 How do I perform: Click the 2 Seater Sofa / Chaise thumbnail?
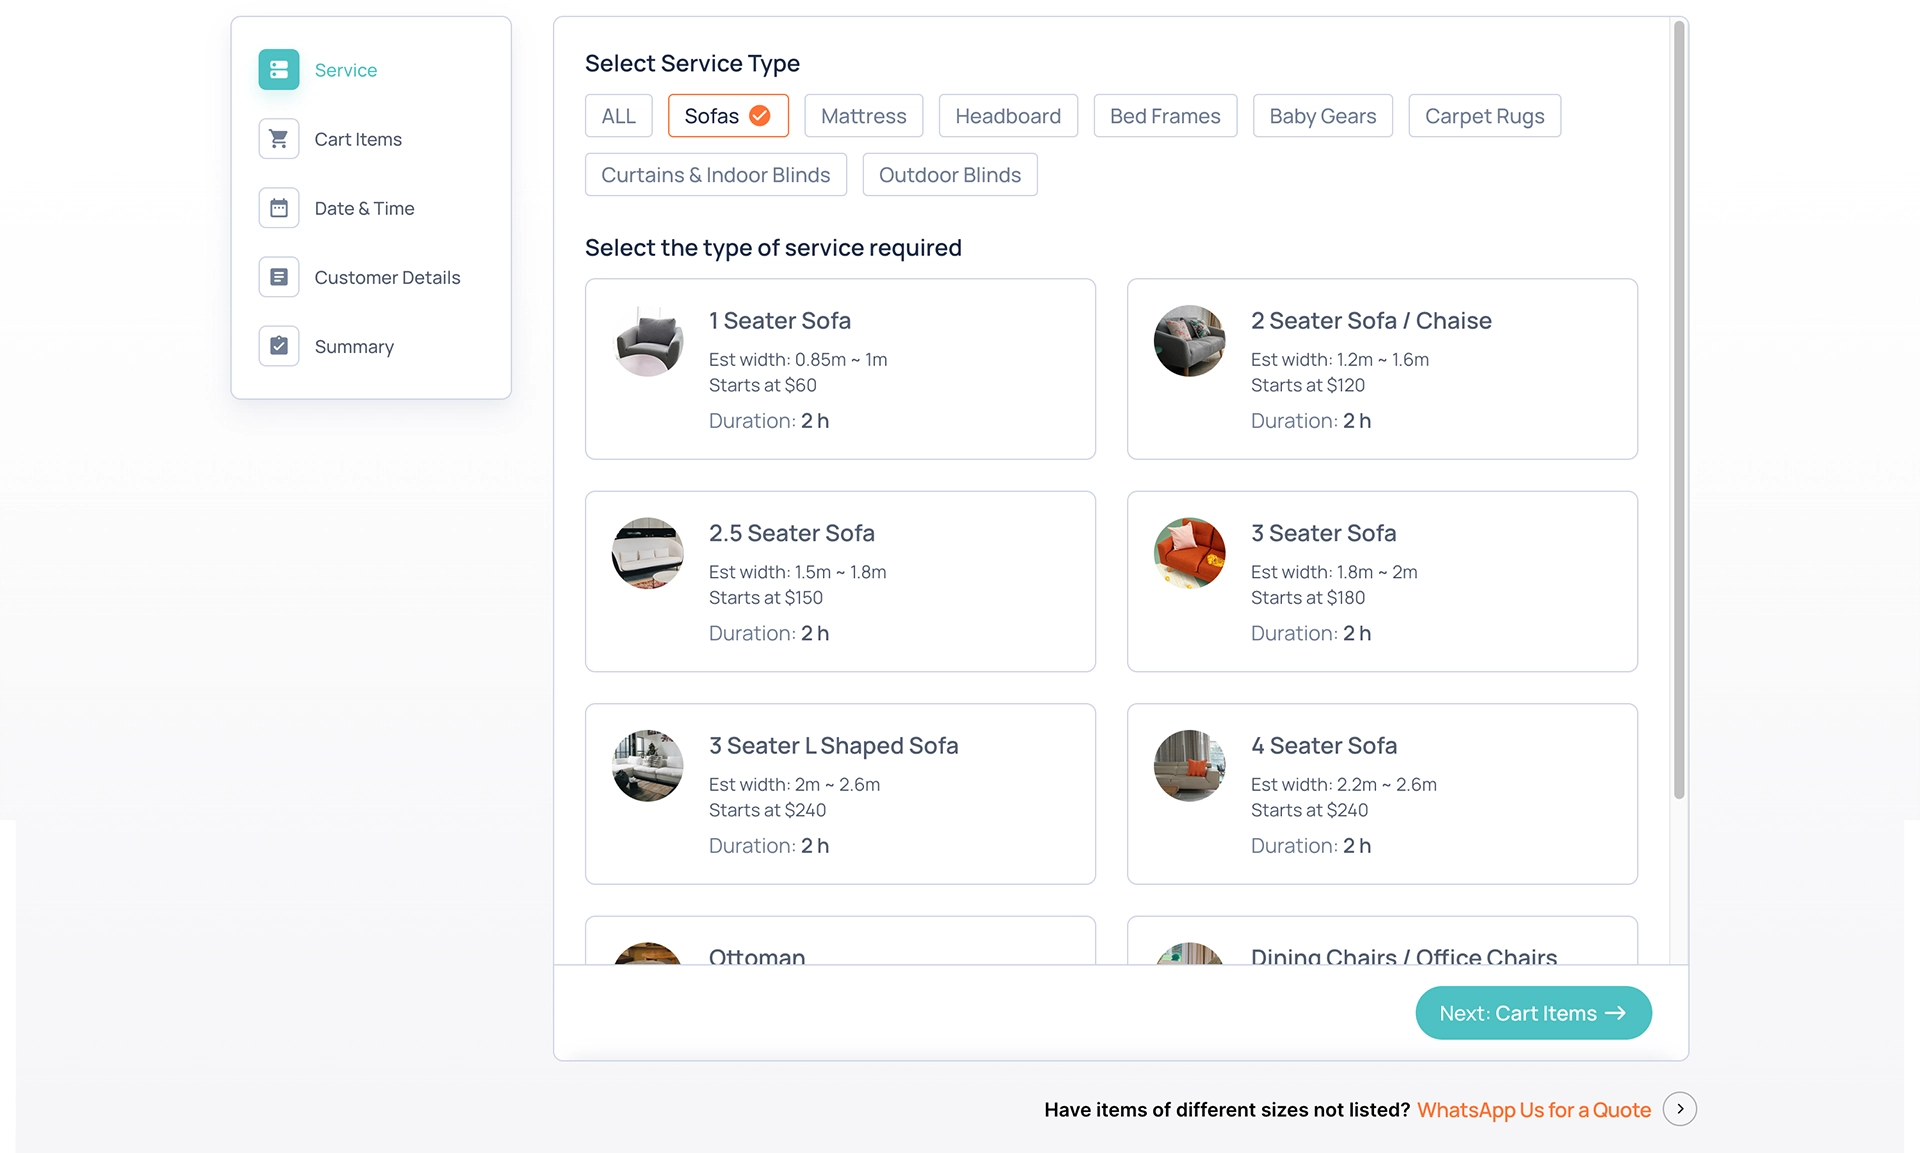(x=1190, y=341)
